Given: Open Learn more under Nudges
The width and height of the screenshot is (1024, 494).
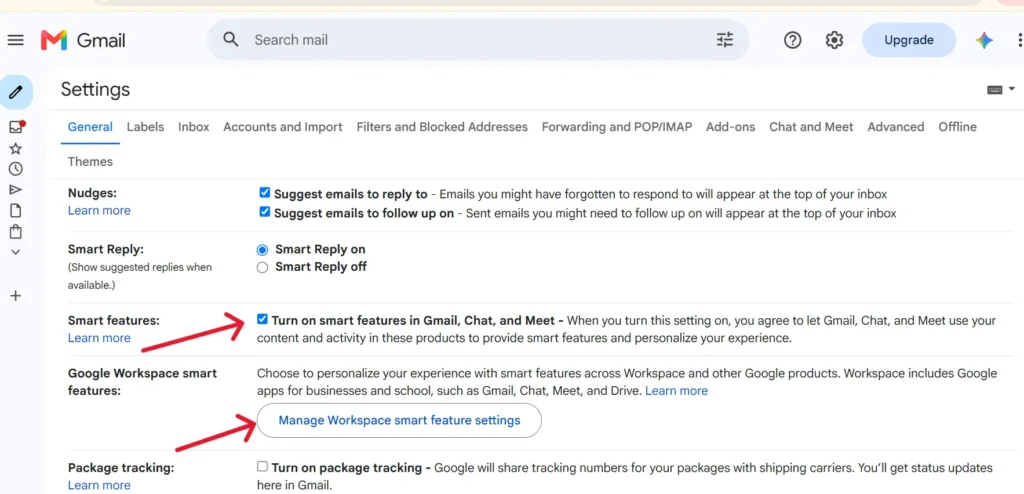Looking at the screenshot, I should tap(99, 210).
